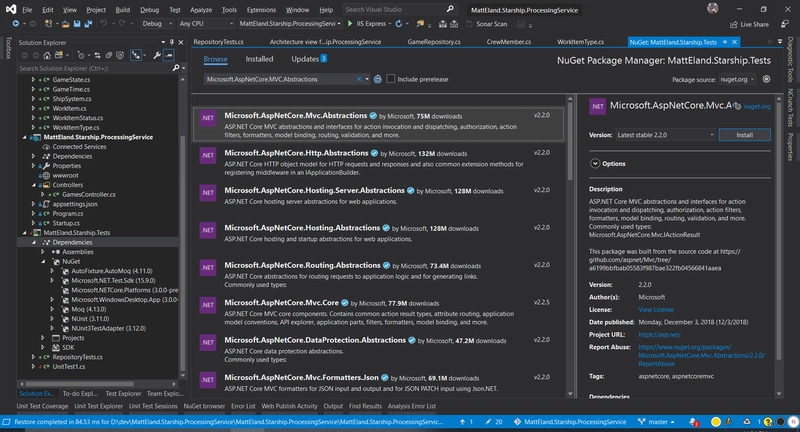Open the Analyze menu
Screen dimensions: 800x432
tap(201, 10)
